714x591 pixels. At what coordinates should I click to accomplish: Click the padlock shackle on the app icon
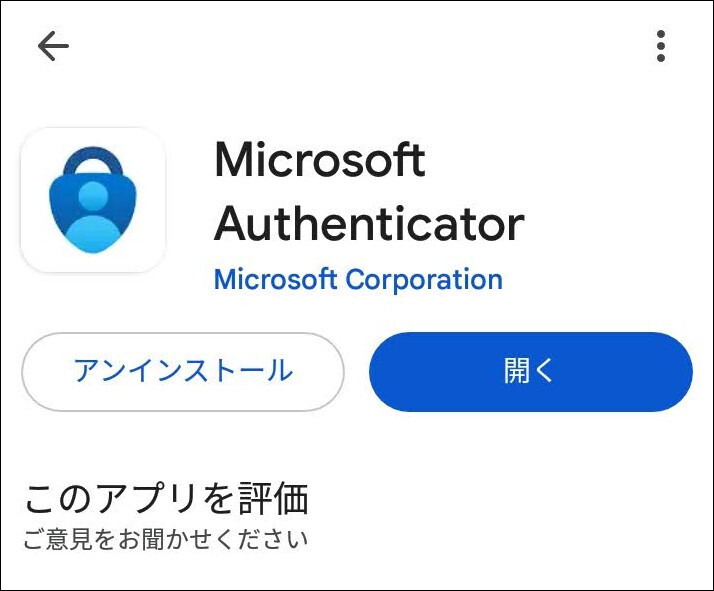(93, 162)
